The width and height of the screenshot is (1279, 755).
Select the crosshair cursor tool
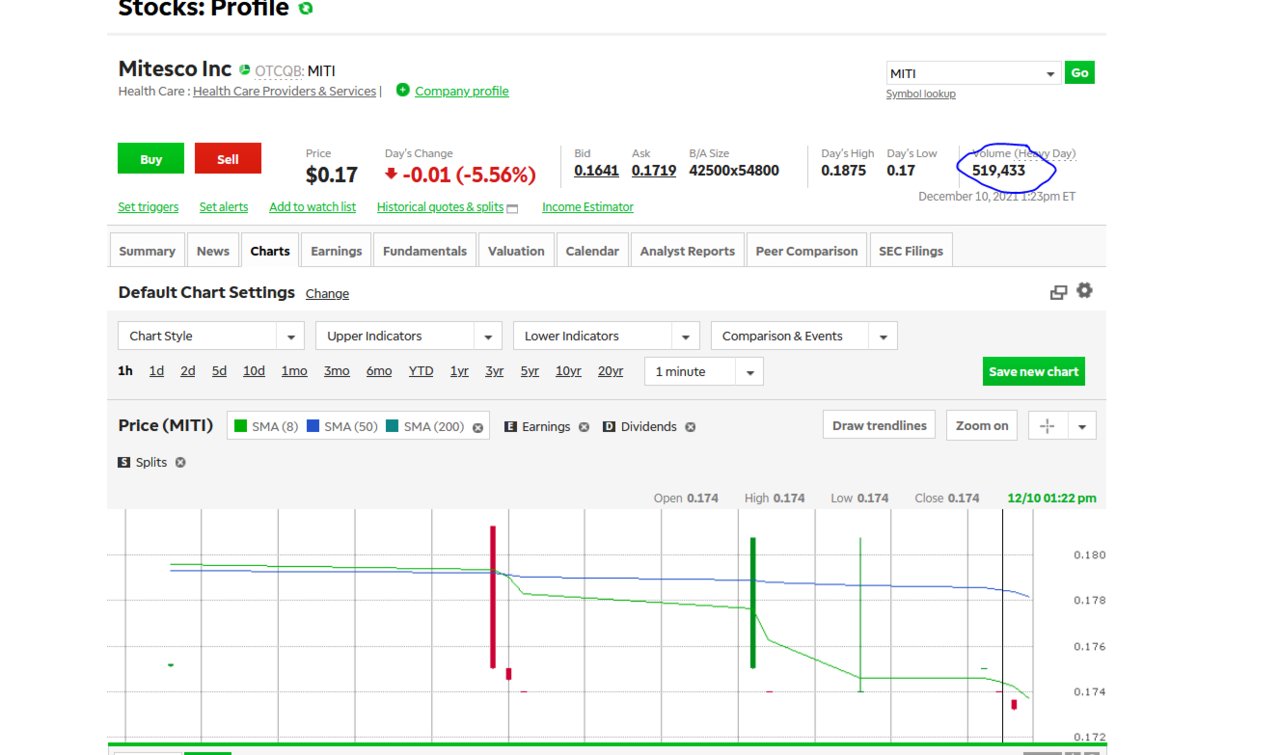[1047, 426]
